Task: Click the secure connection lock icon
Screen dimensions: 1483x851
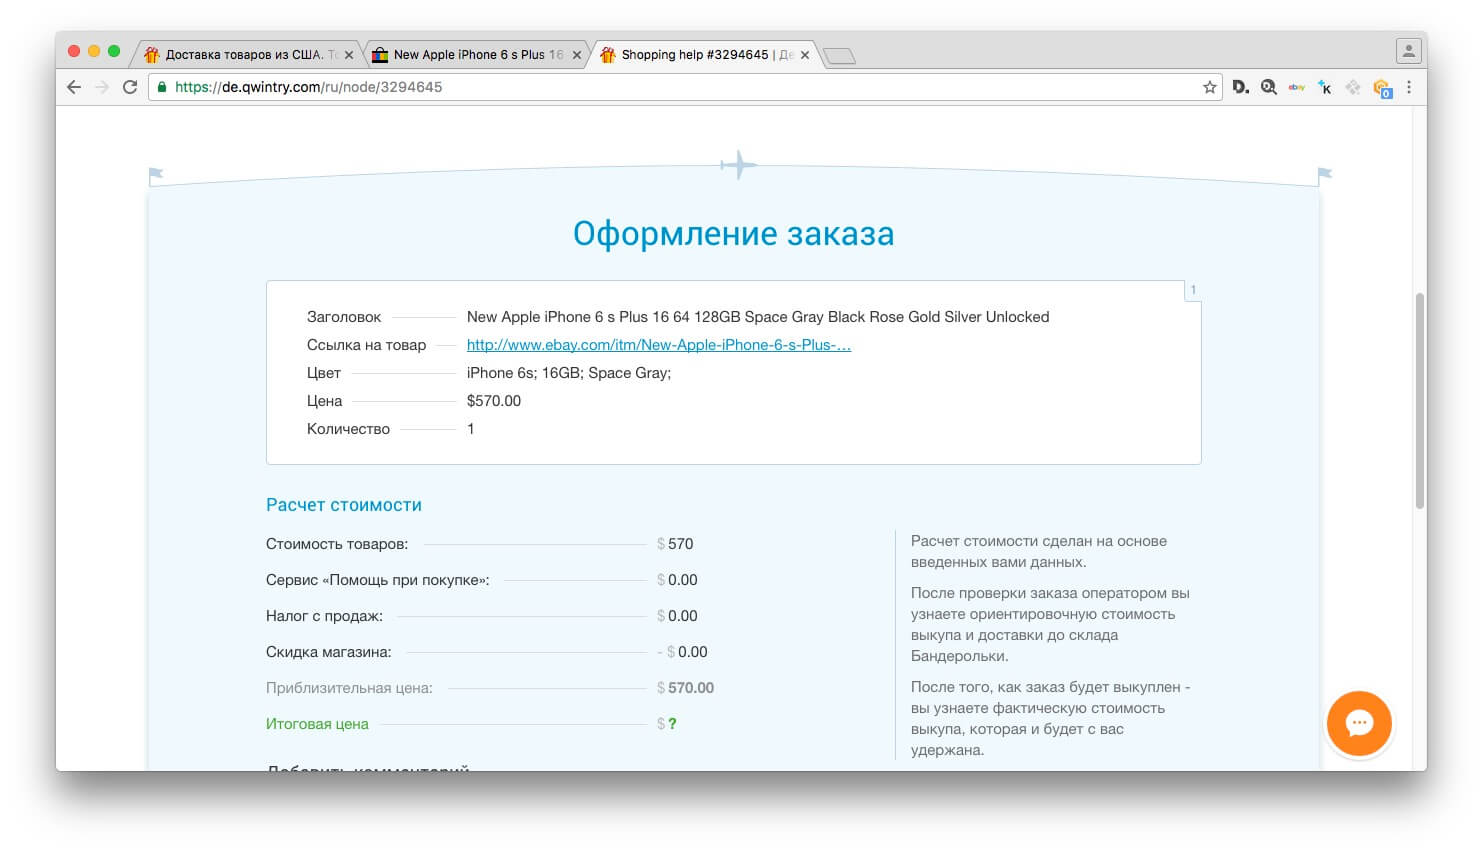Action: coord(162,87)
